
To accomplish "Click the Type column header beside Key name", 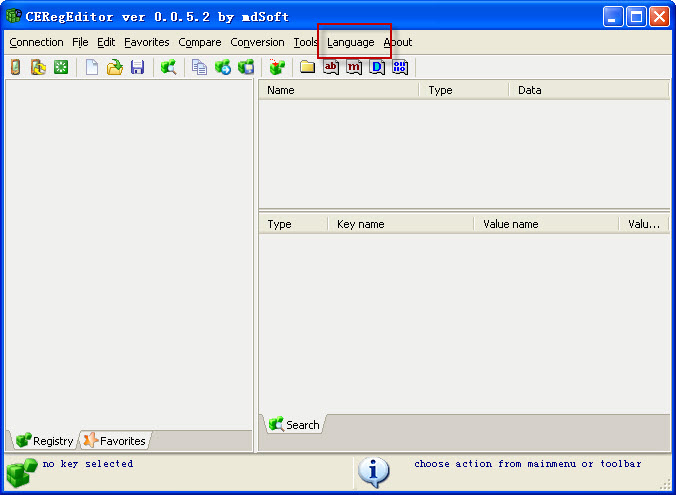I will [x=293, y=224].
